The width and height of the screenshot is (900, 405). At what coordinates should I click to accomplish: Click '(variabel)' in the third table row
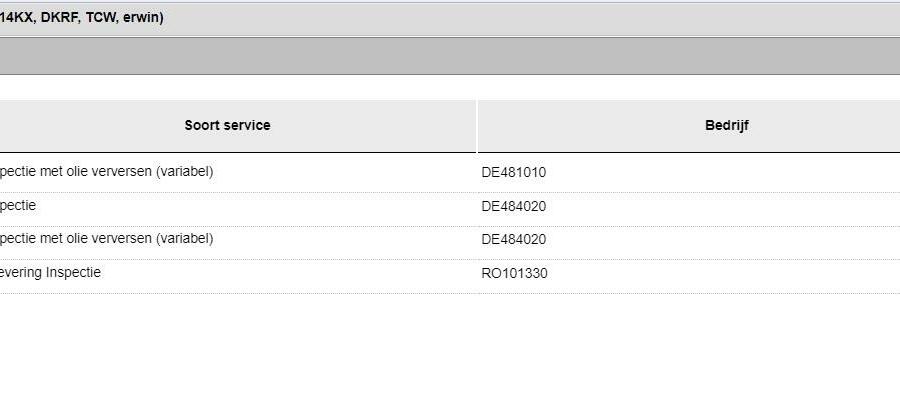click(184, 239)
